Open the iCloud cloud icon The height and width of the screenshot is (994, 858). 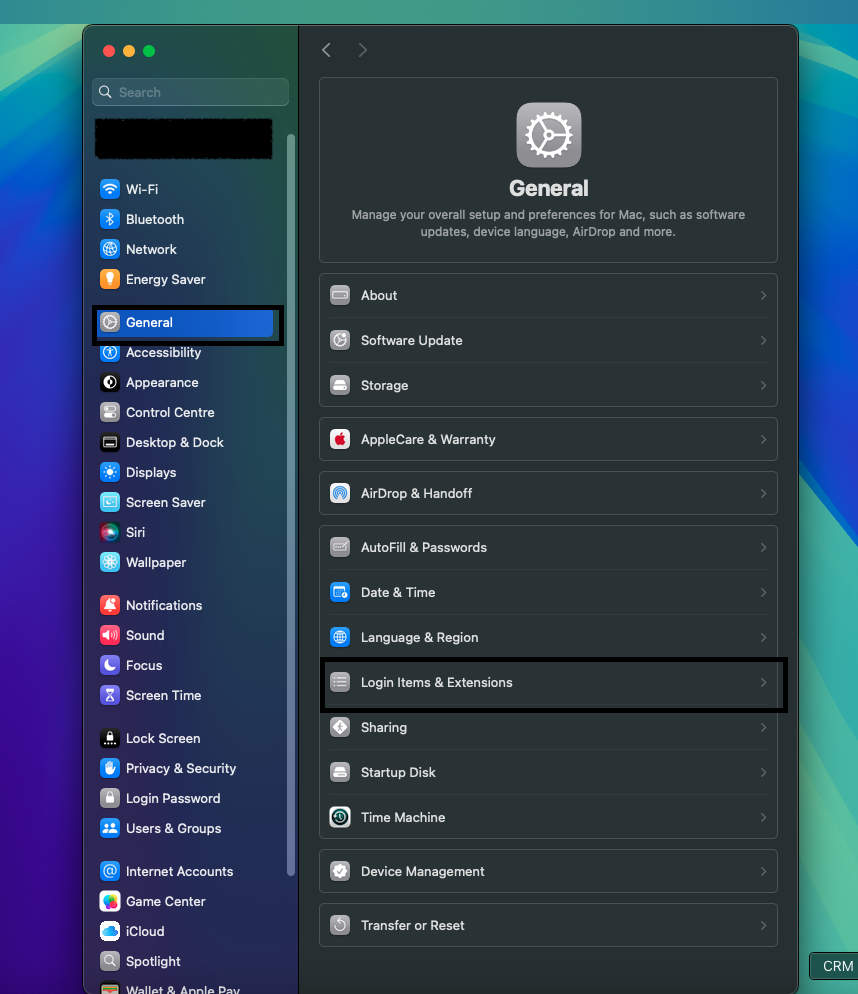click(110, 931)
